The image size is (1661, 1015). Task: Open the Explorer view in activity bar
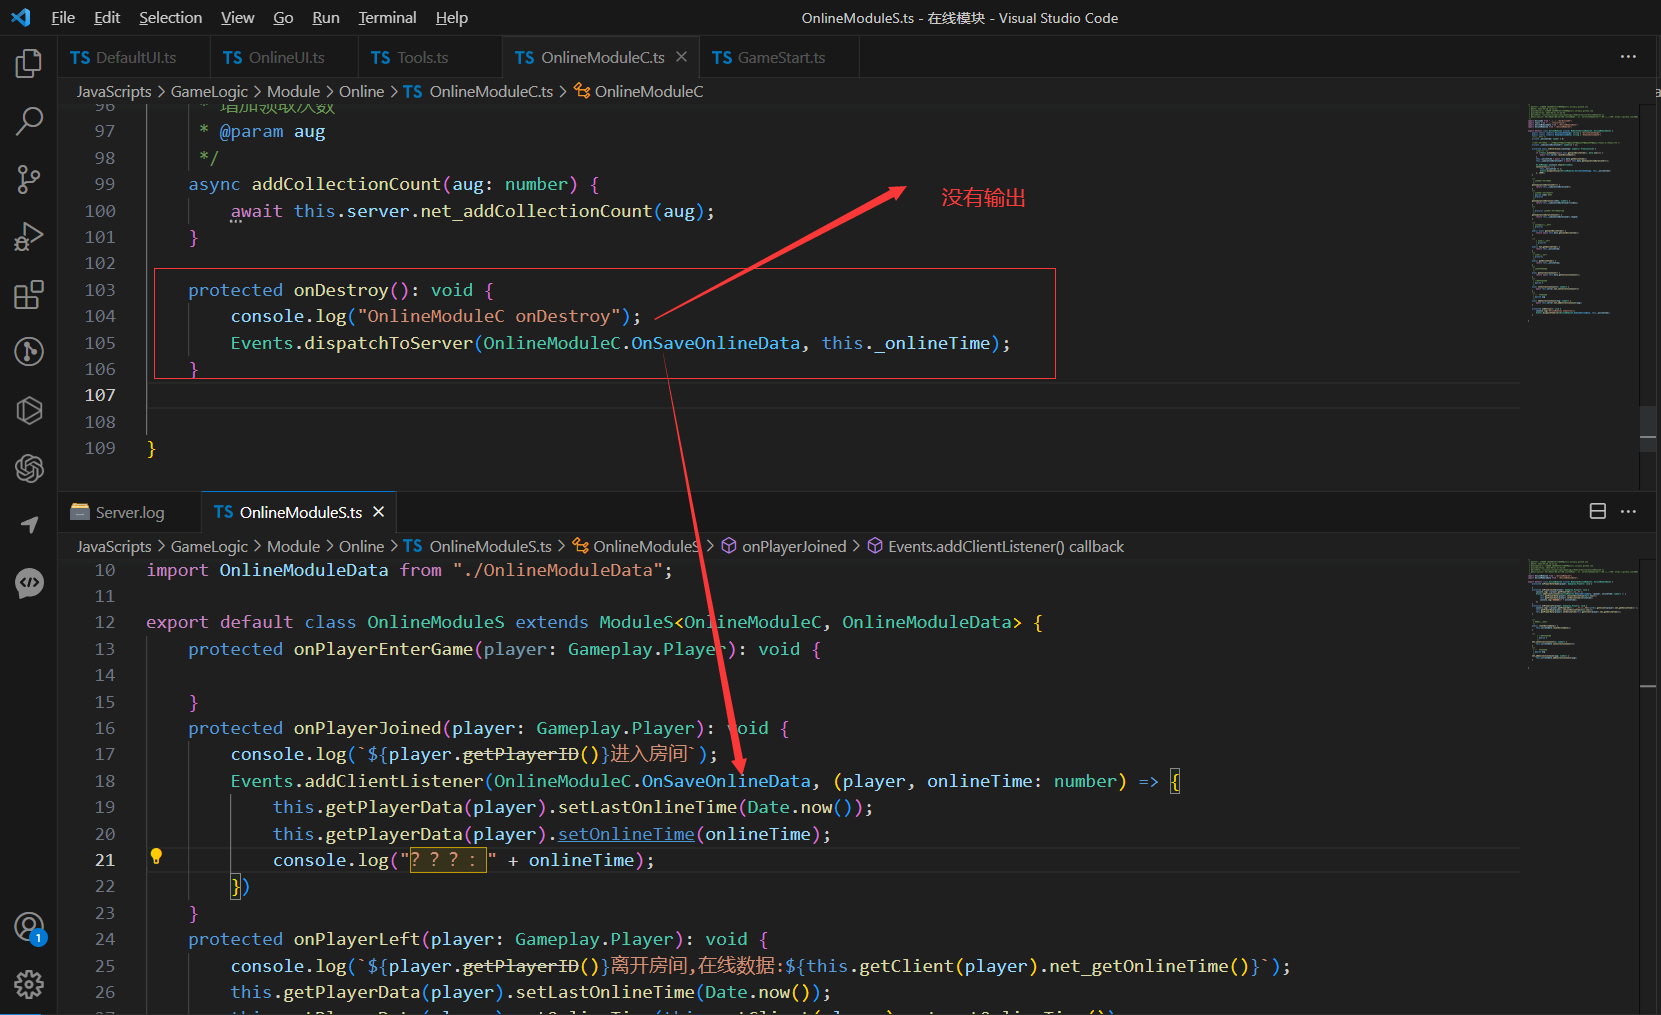point(29,63)
